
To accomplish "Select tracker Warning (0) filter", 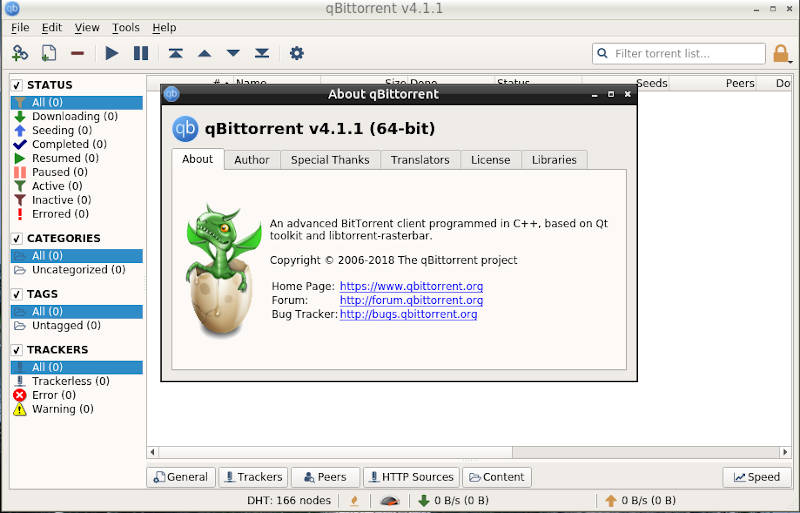I will [x=77, y=409].
